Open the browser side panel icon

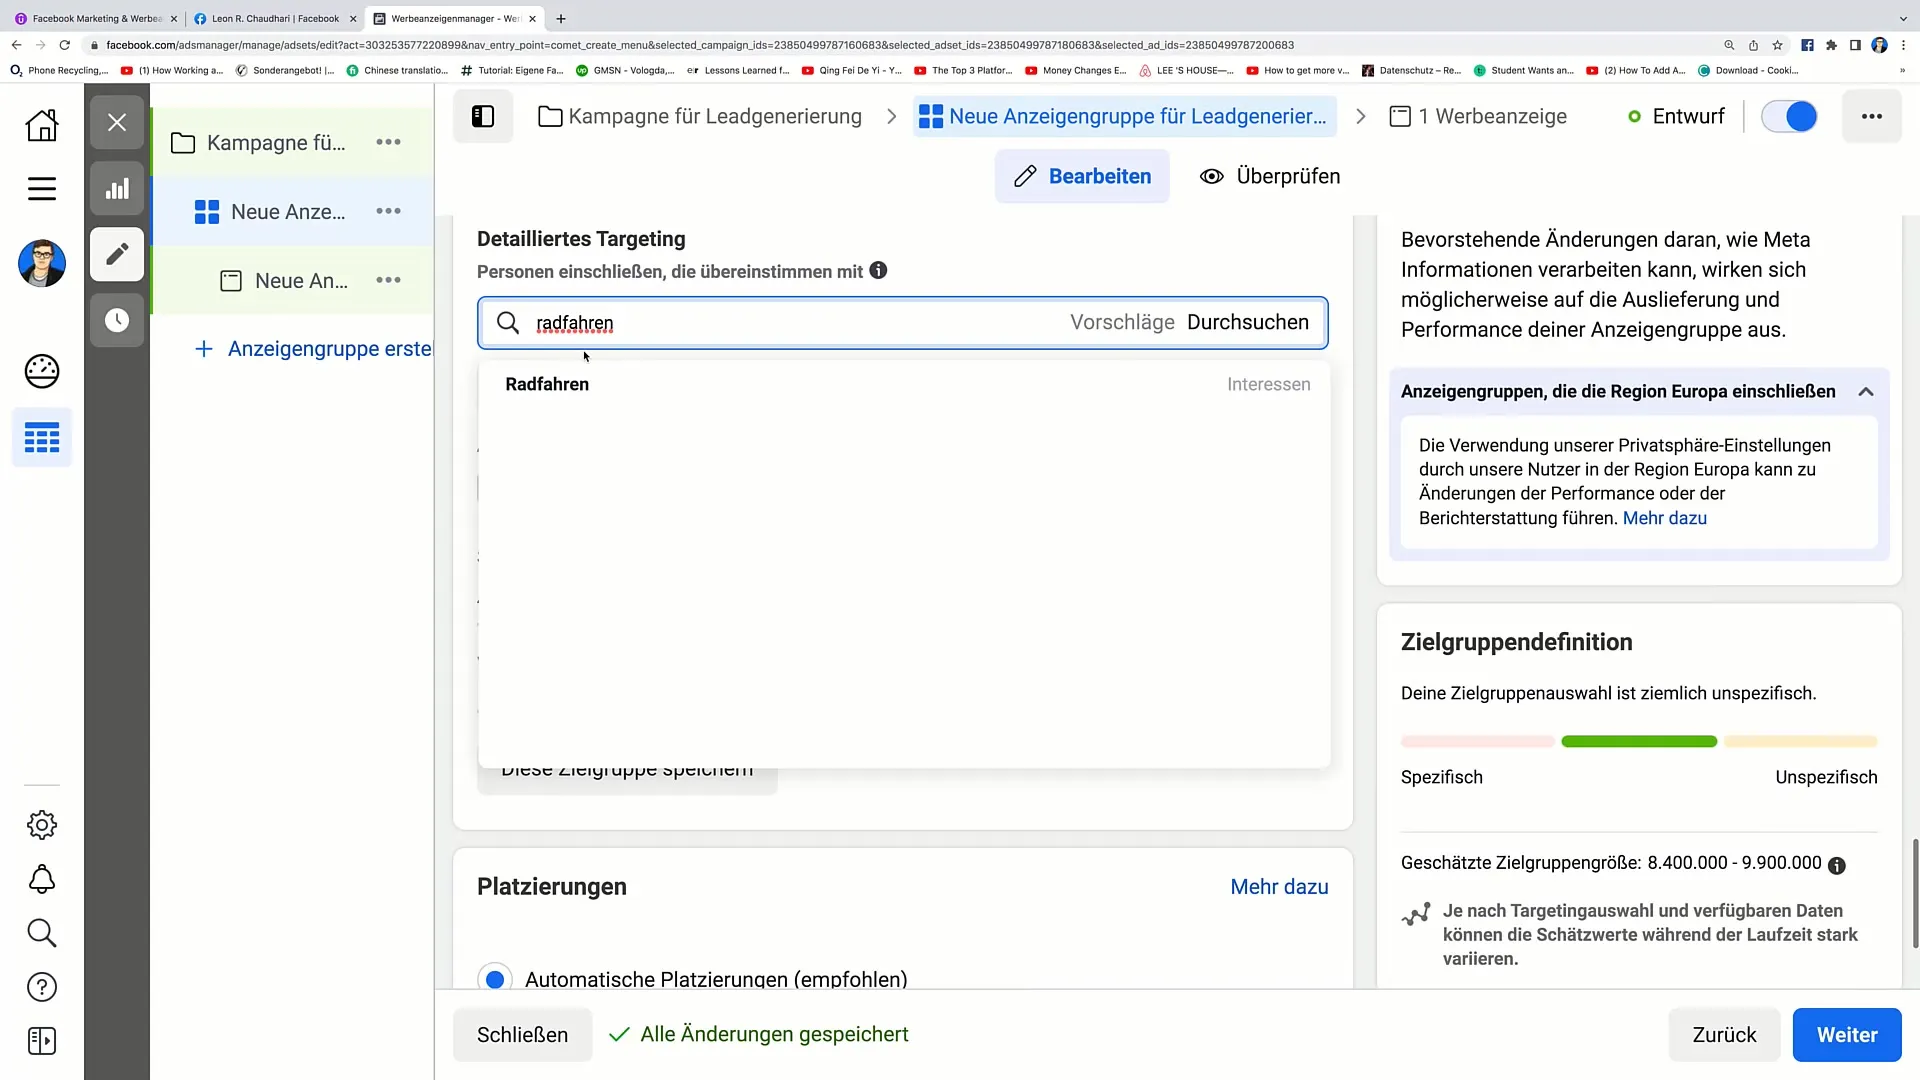tap(1855, 45)
